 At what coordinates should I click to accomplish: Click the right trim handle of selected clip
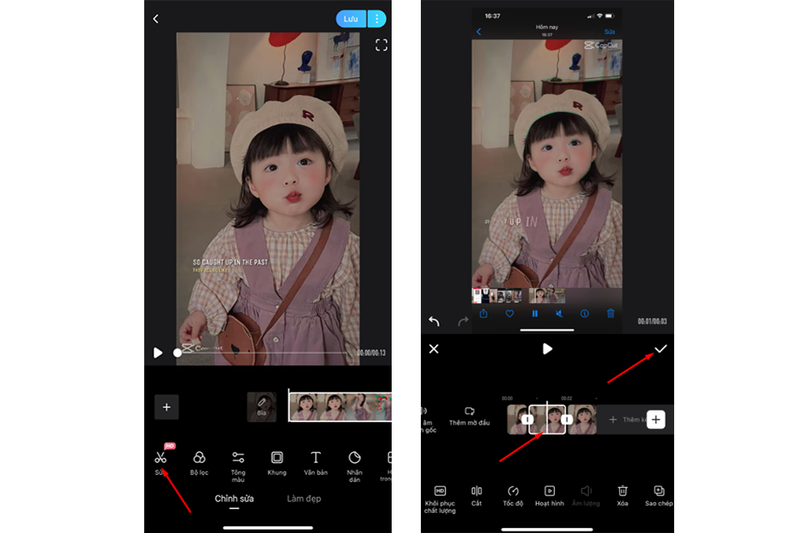click(x=566, y=419)
